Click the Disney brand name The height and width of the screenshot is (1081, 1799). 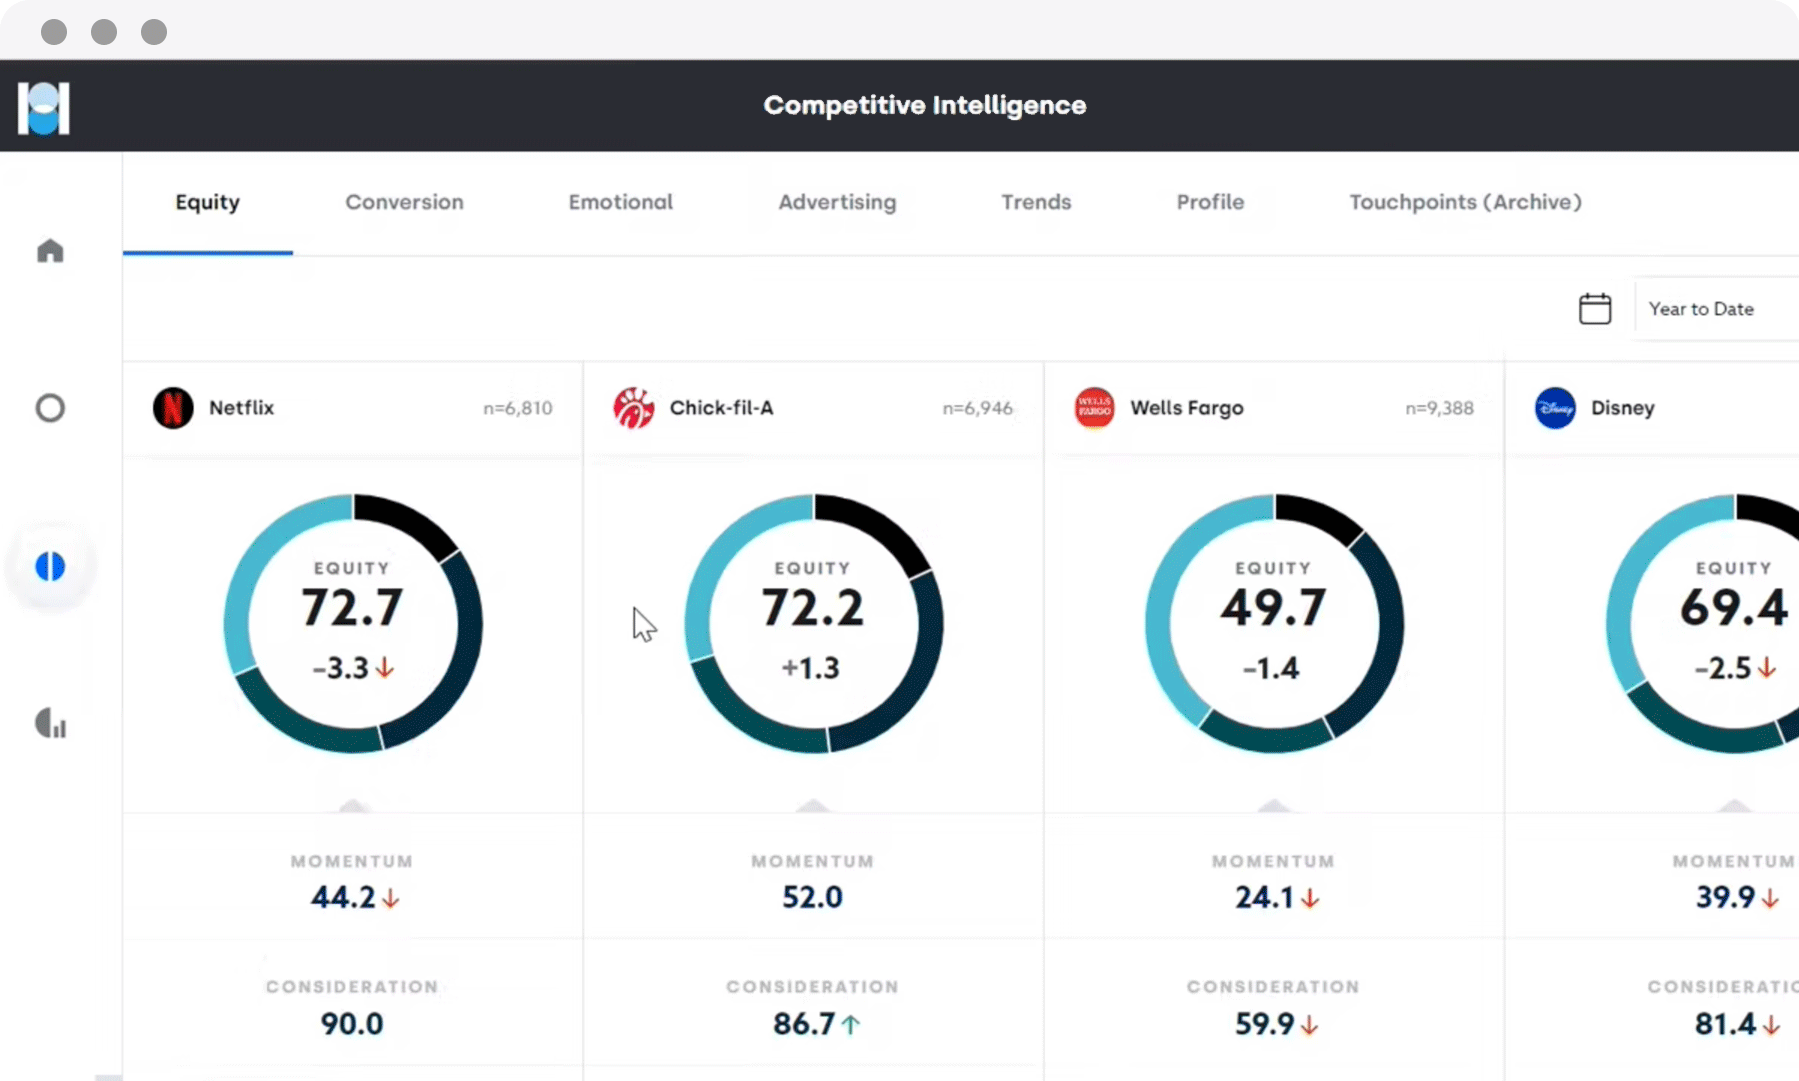pos(1623,408)
